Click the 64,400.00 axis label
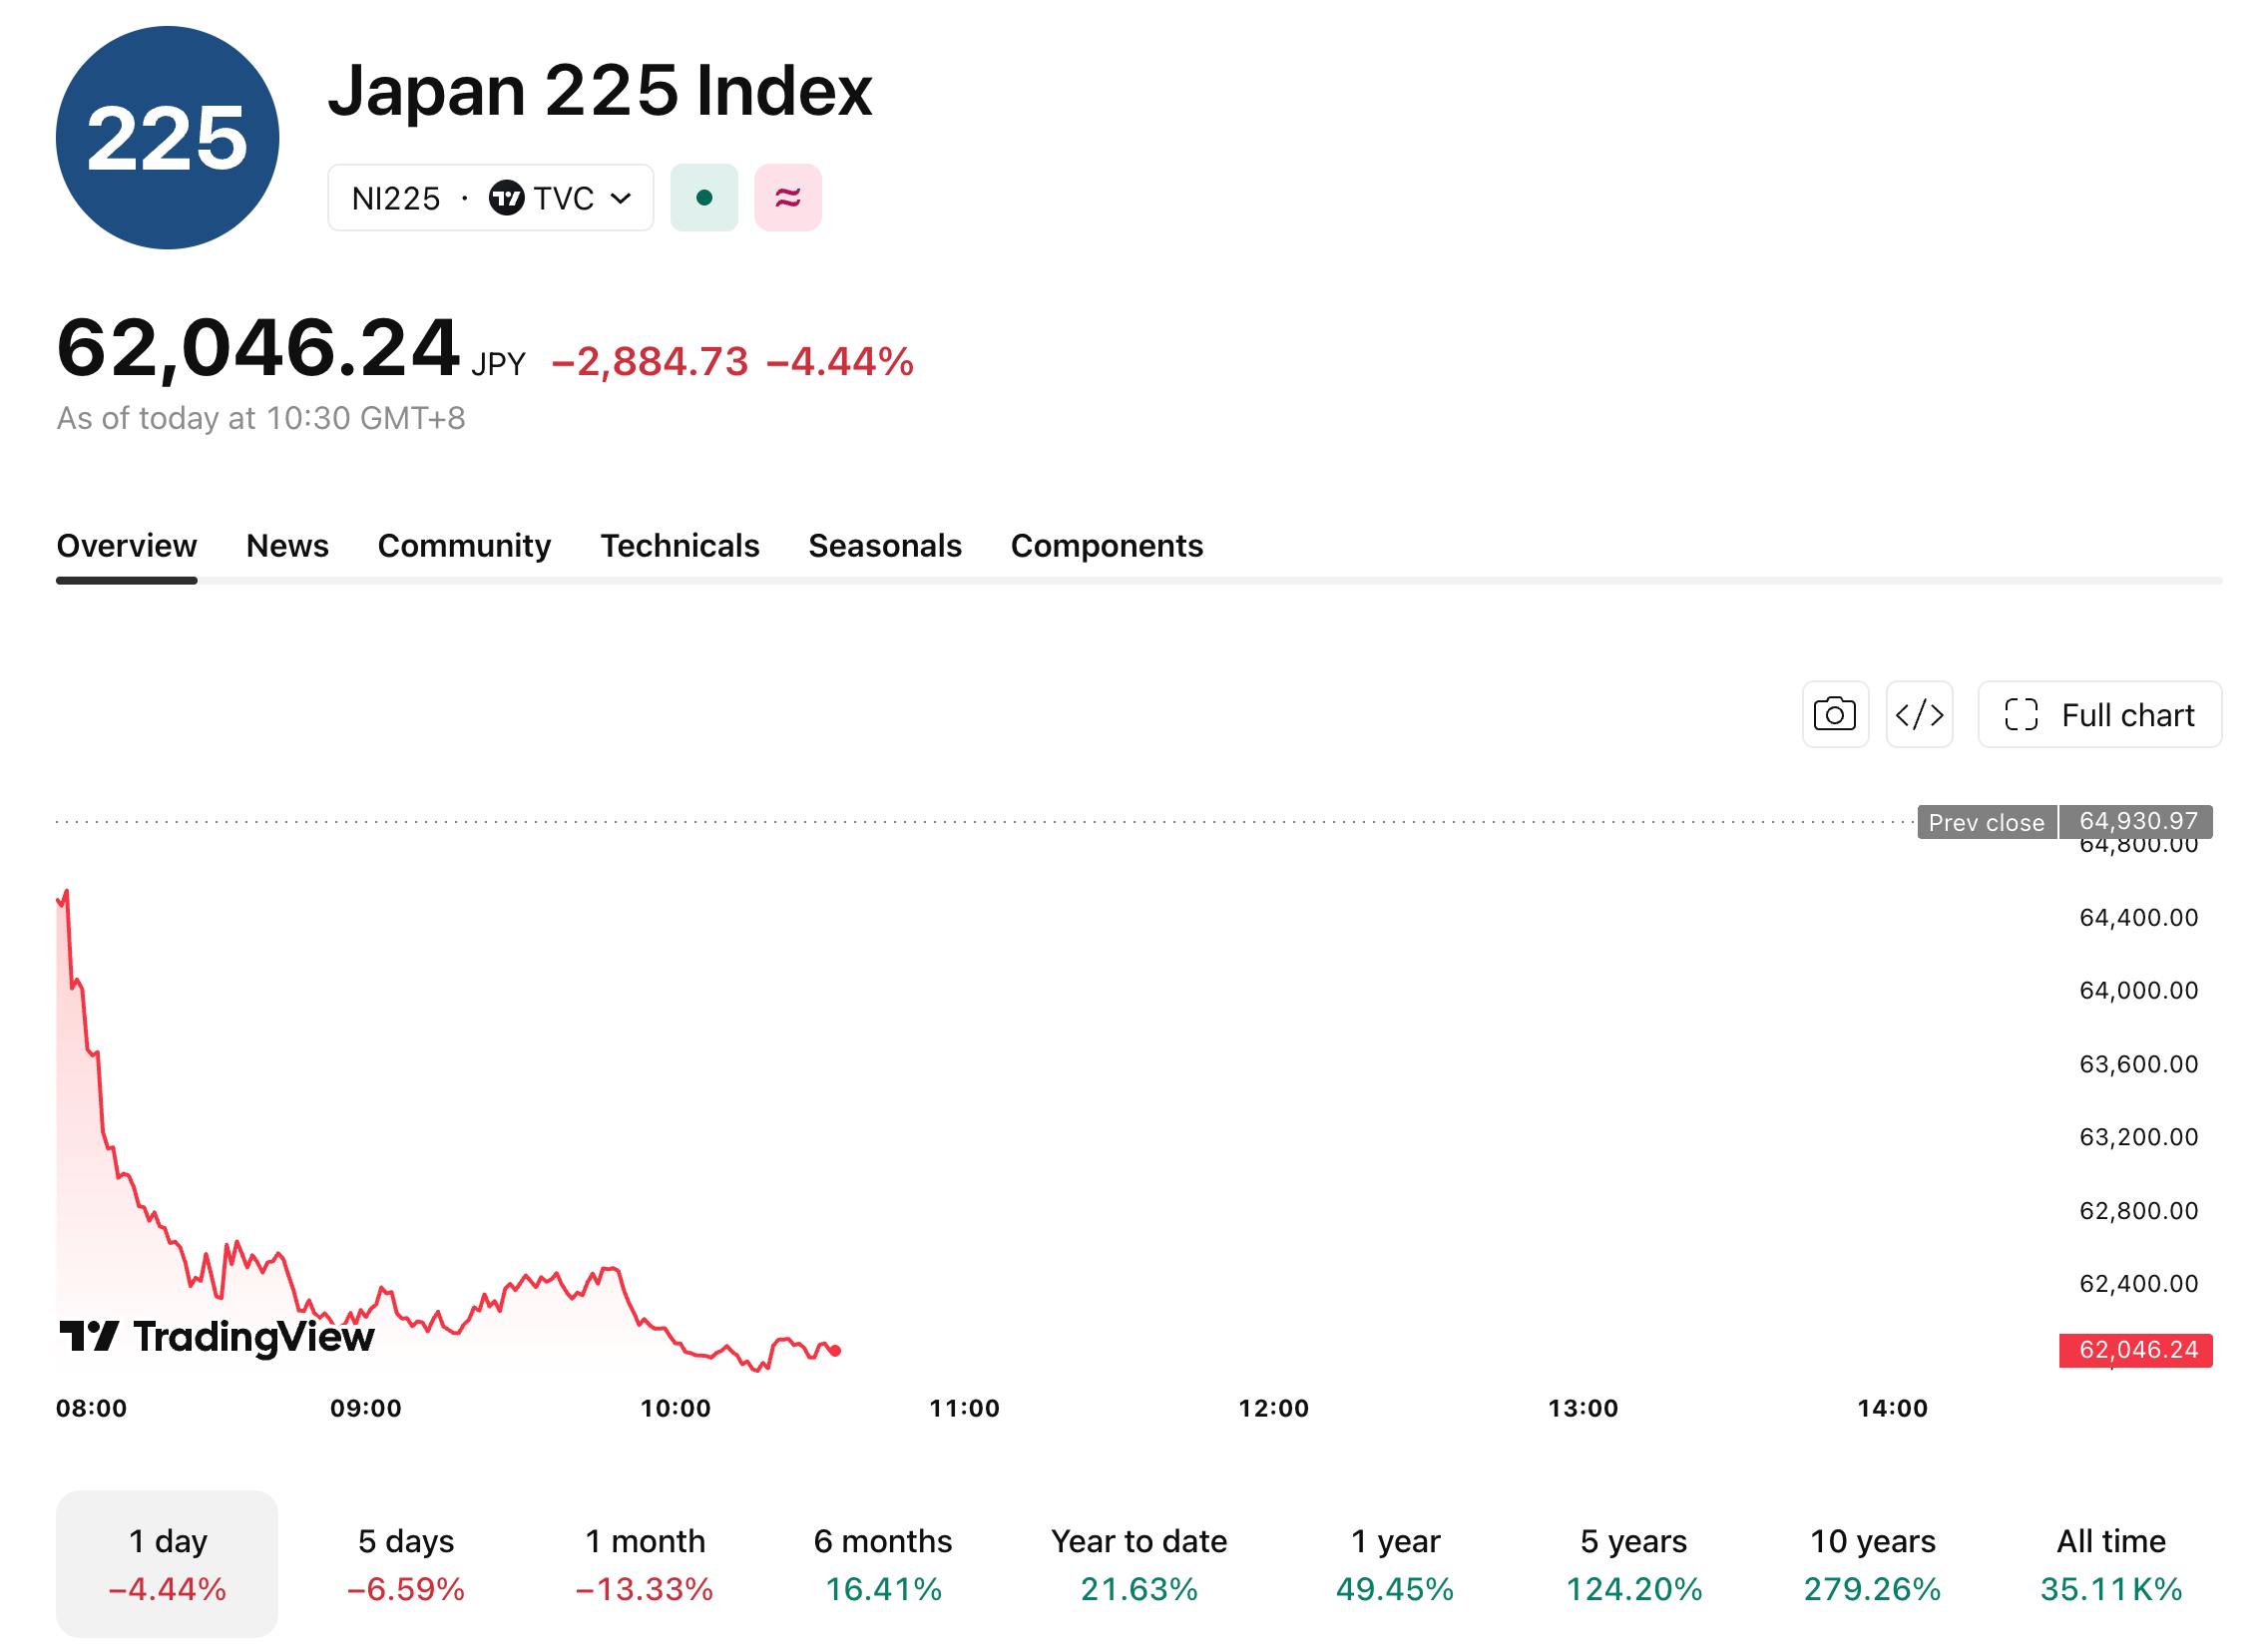2267x1652 pixels. pyautogui.click(x=2139, y=918)
